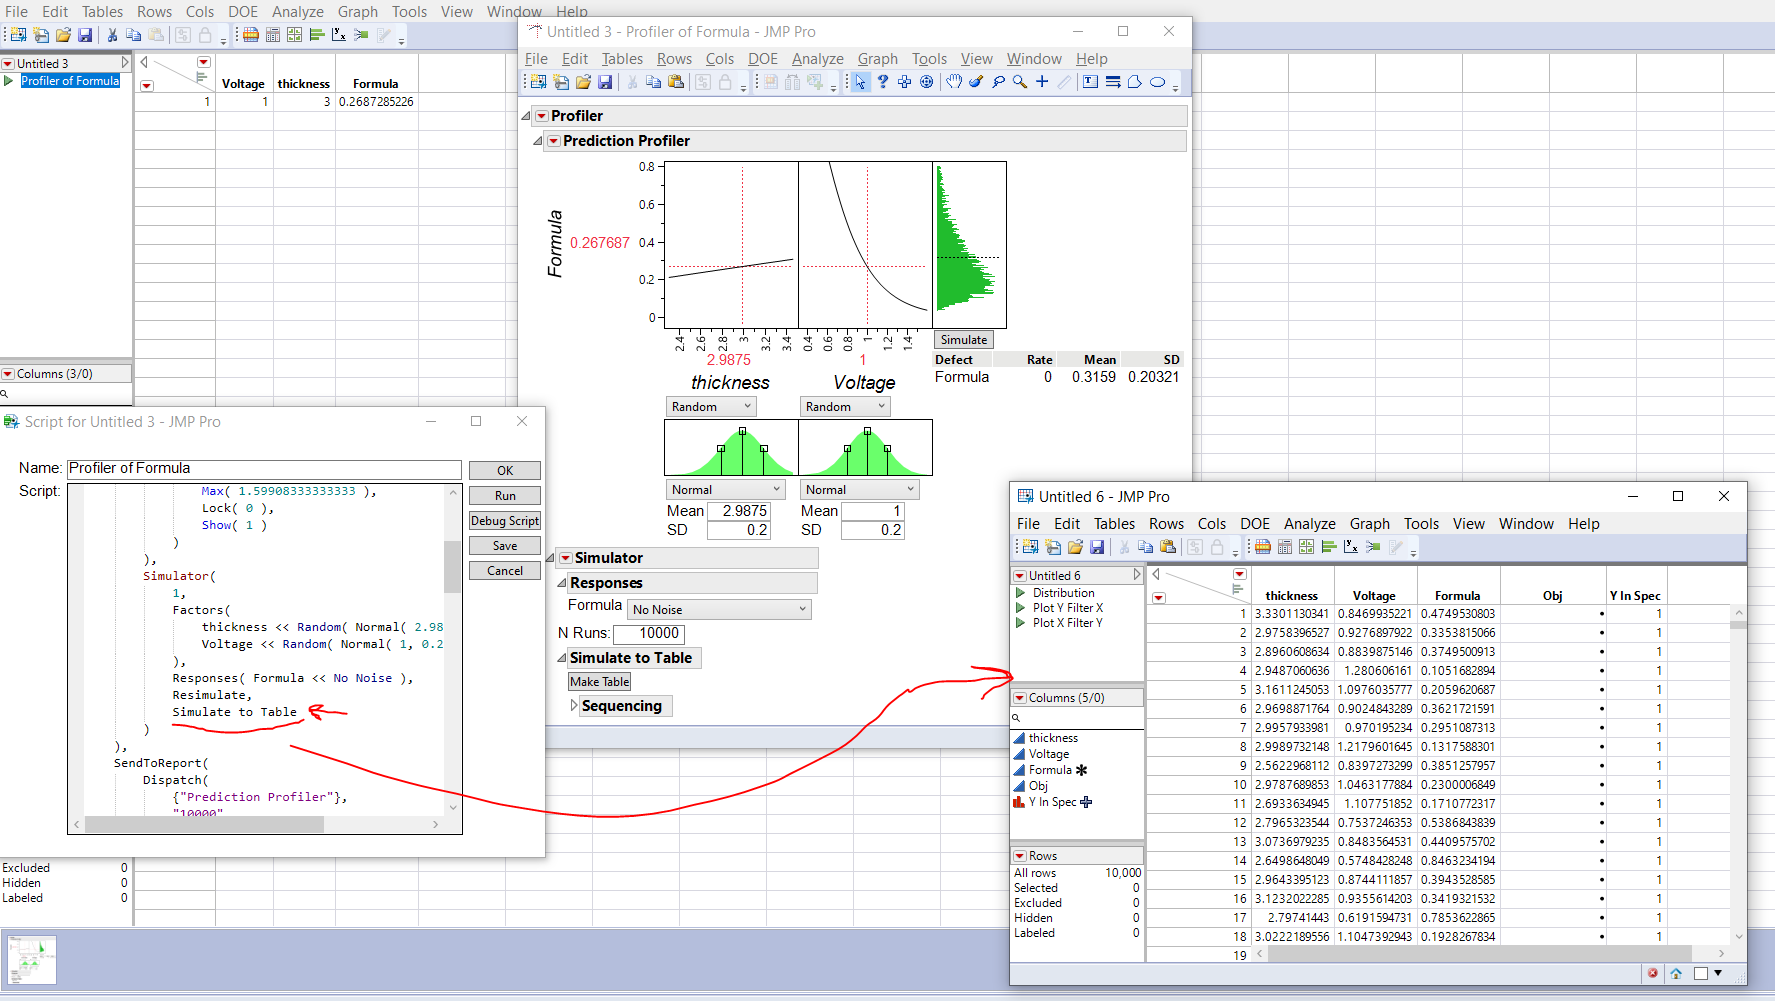Open Analyze menu in Profiler window
This screenshot has height=1001, width=1775.
(x=817, y=59)
